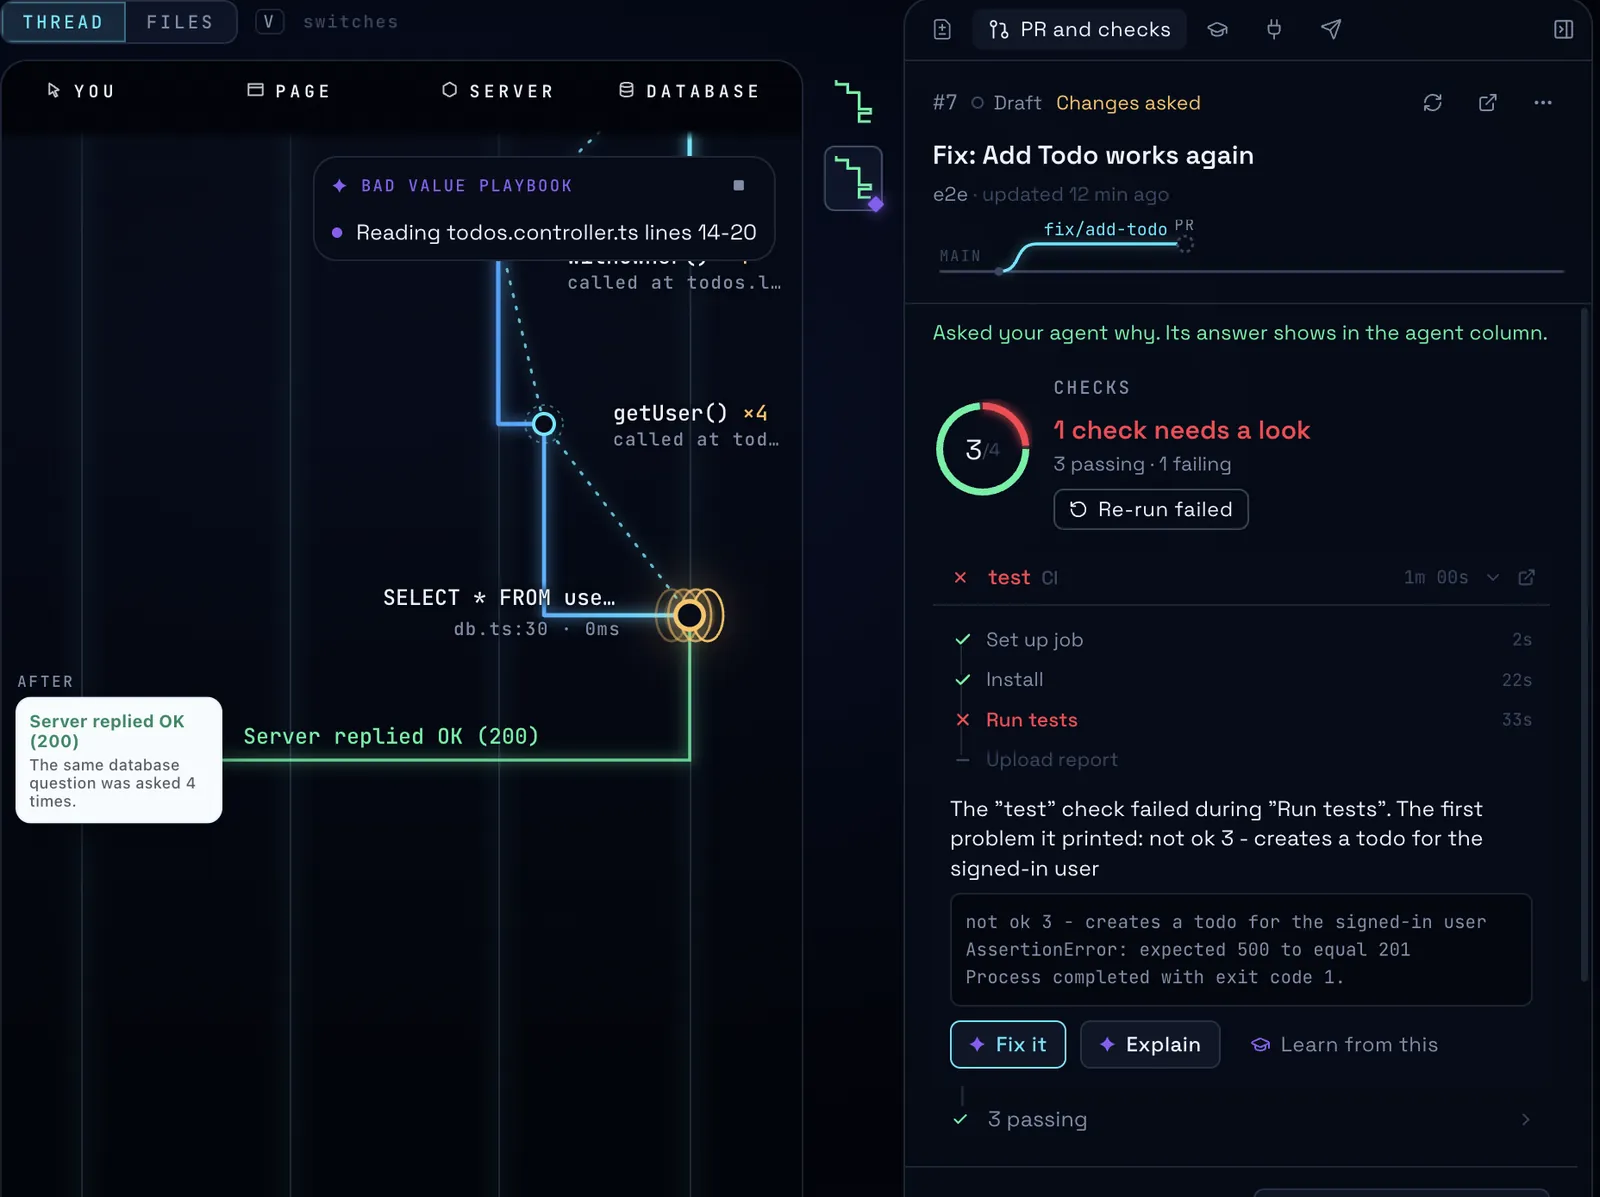Collapse the test CI check dropdown chevron
Image resolution: width=1600 pixels, height=1197 pixels.
1492,577
